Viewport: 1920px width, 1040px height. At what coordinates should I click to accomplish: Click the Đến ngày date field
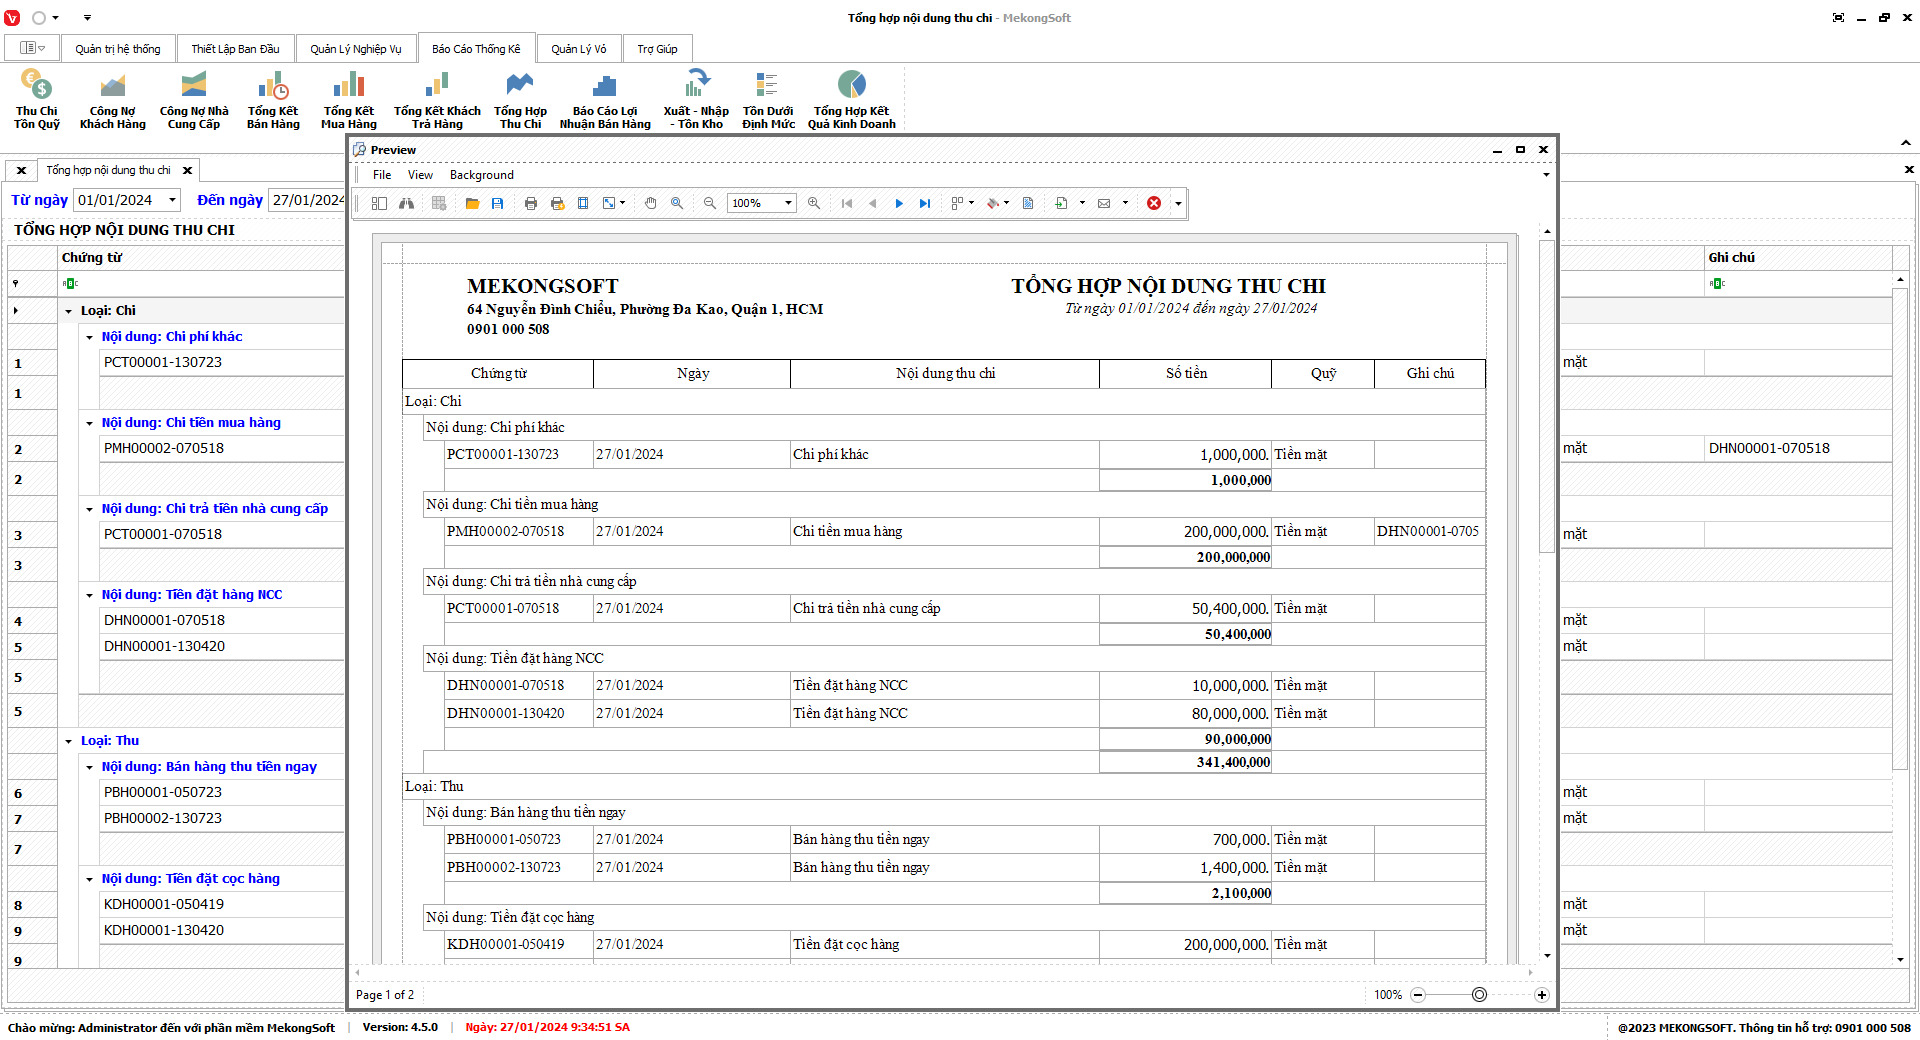click(308, 200)
